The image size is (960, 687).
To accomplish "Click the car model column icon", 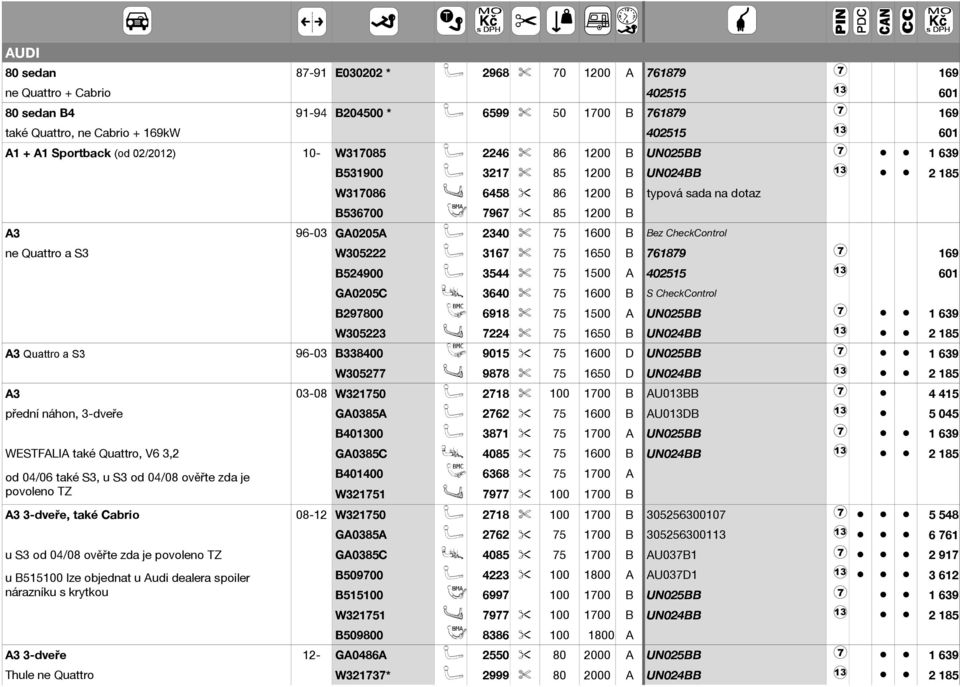I will point(137,21).
